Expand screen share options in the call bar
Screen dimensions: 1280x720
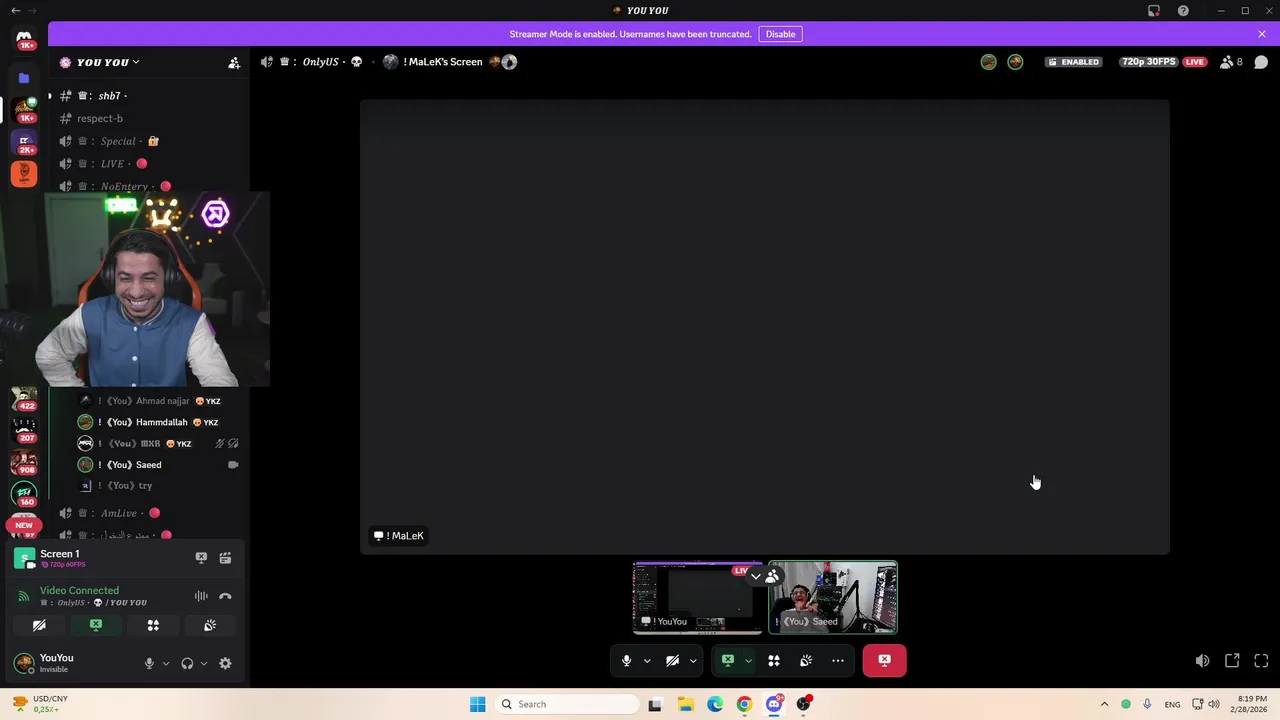748,661
